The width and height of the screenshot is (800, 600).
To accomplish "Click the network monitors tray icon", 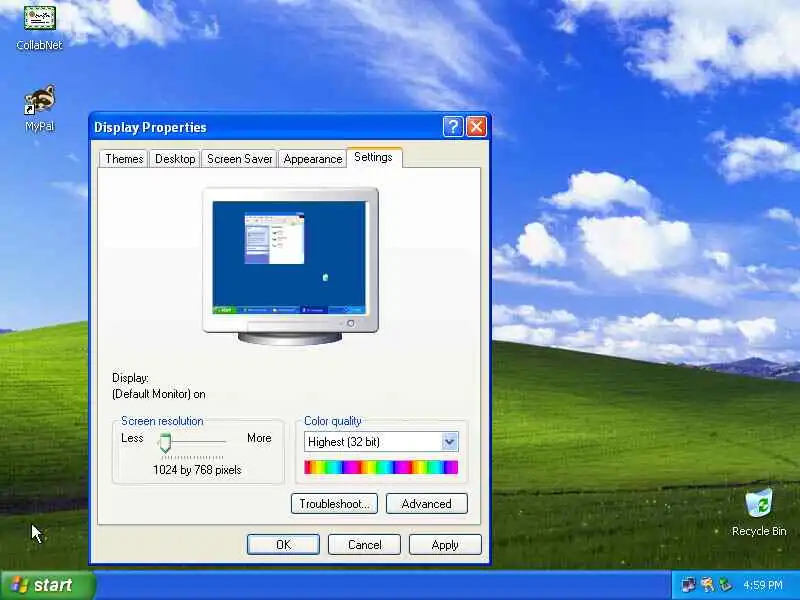I will (x=688, y=585).
